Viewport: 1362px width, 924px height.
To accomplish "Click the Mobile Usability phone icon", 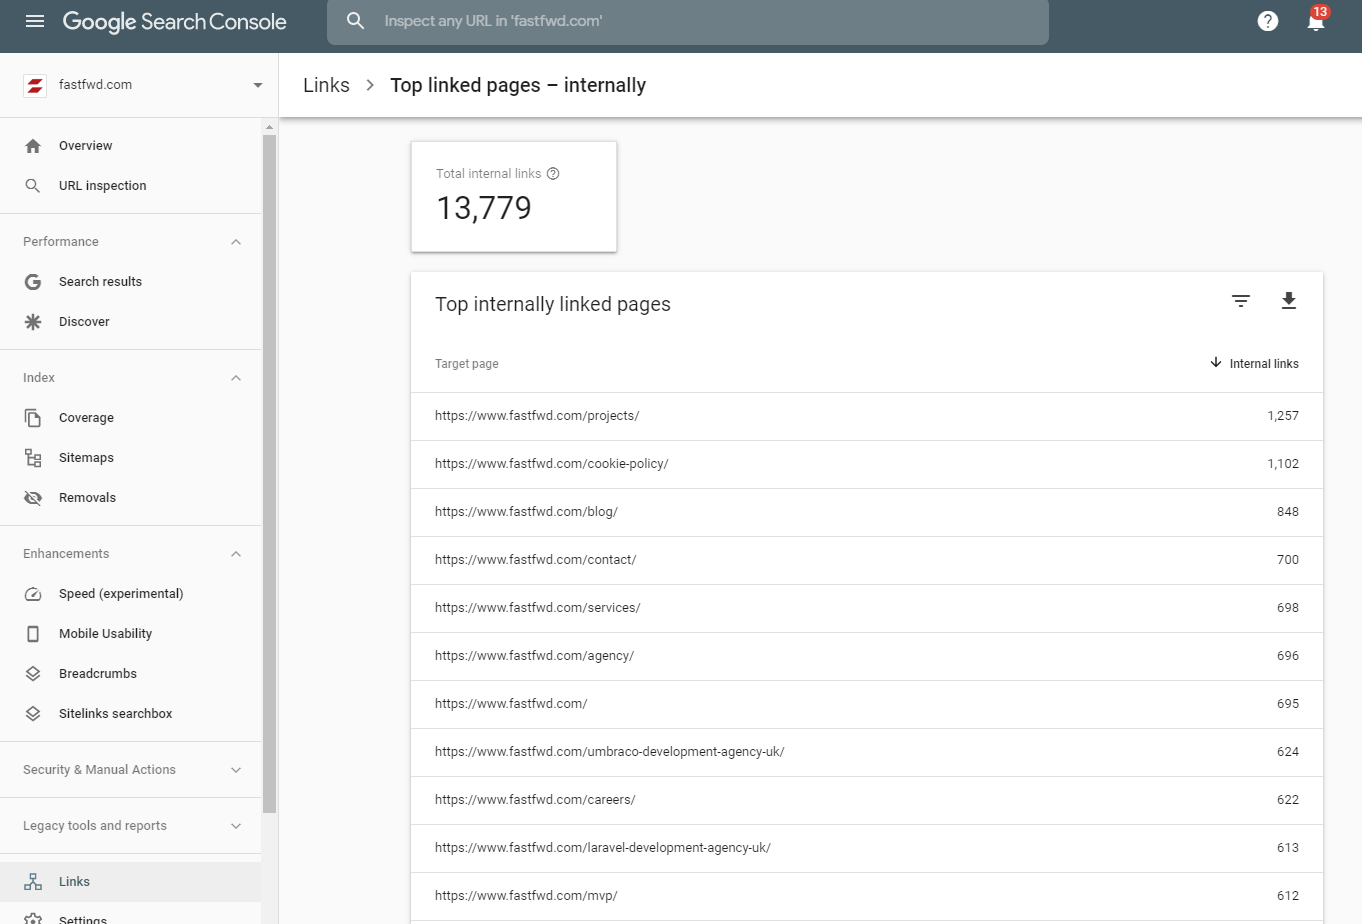I will coord(33,634).
